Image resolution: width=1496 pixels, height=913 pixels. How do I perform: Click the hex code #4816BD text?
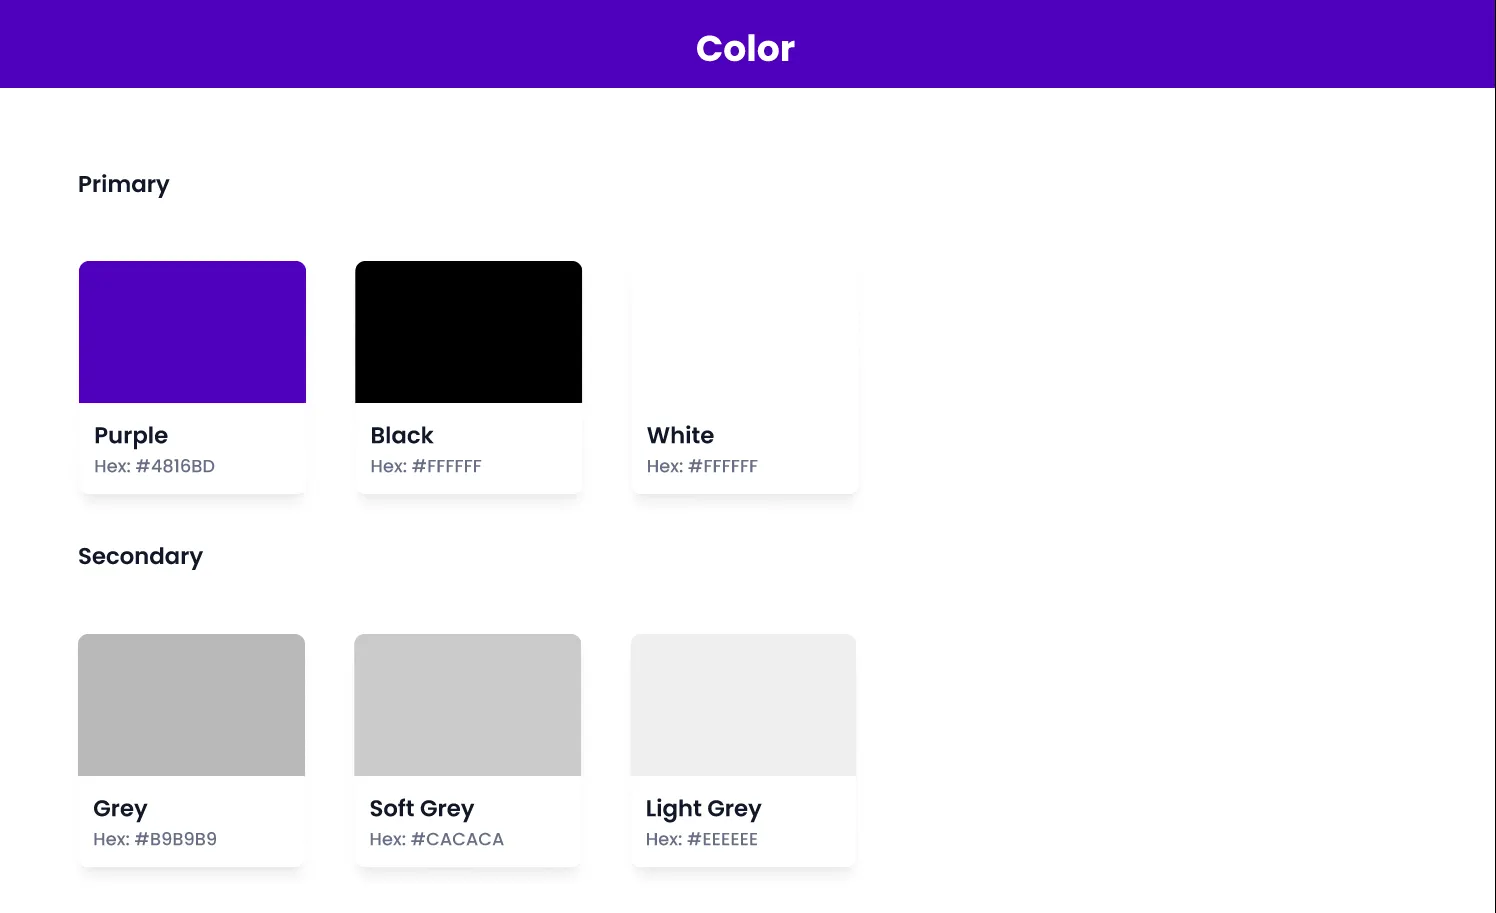tap(154, 466)
